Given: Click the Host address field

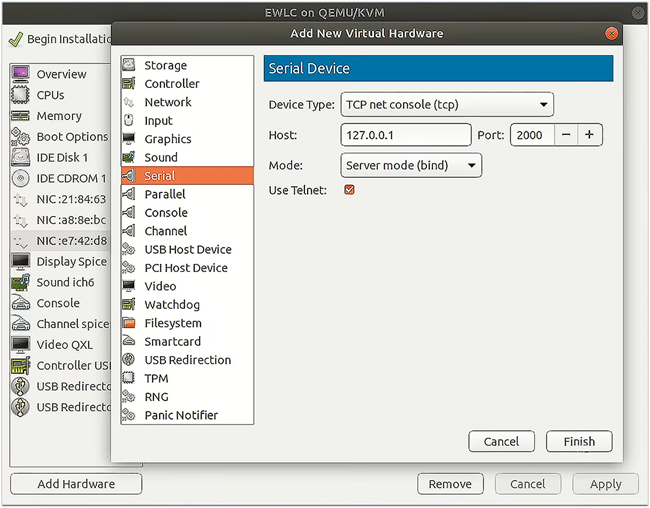Looking at the screenshot, I should (406, 135).
